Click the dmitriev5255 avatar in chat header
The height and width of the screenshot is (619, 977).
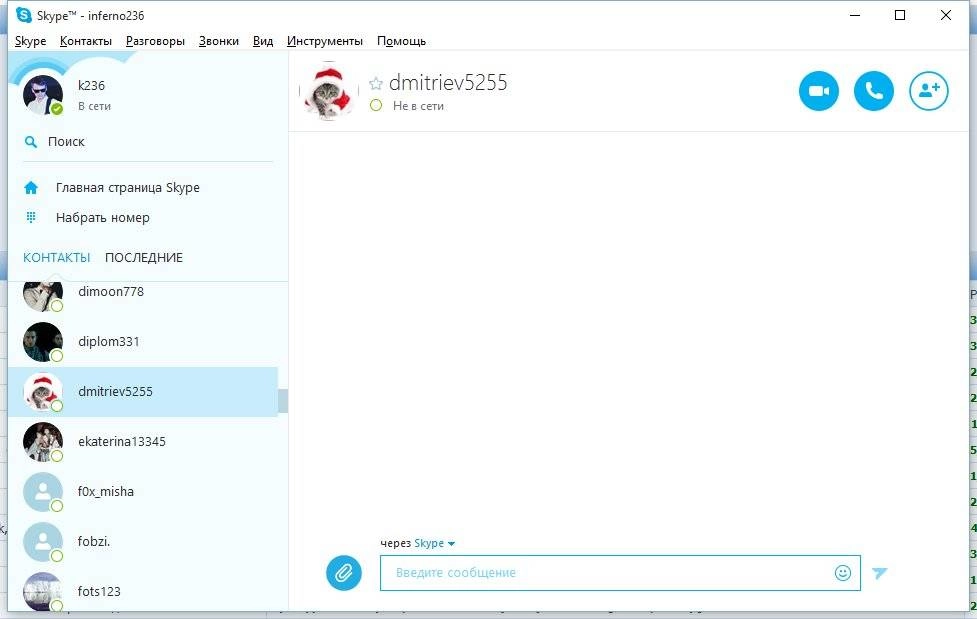(x=329, y=91)
